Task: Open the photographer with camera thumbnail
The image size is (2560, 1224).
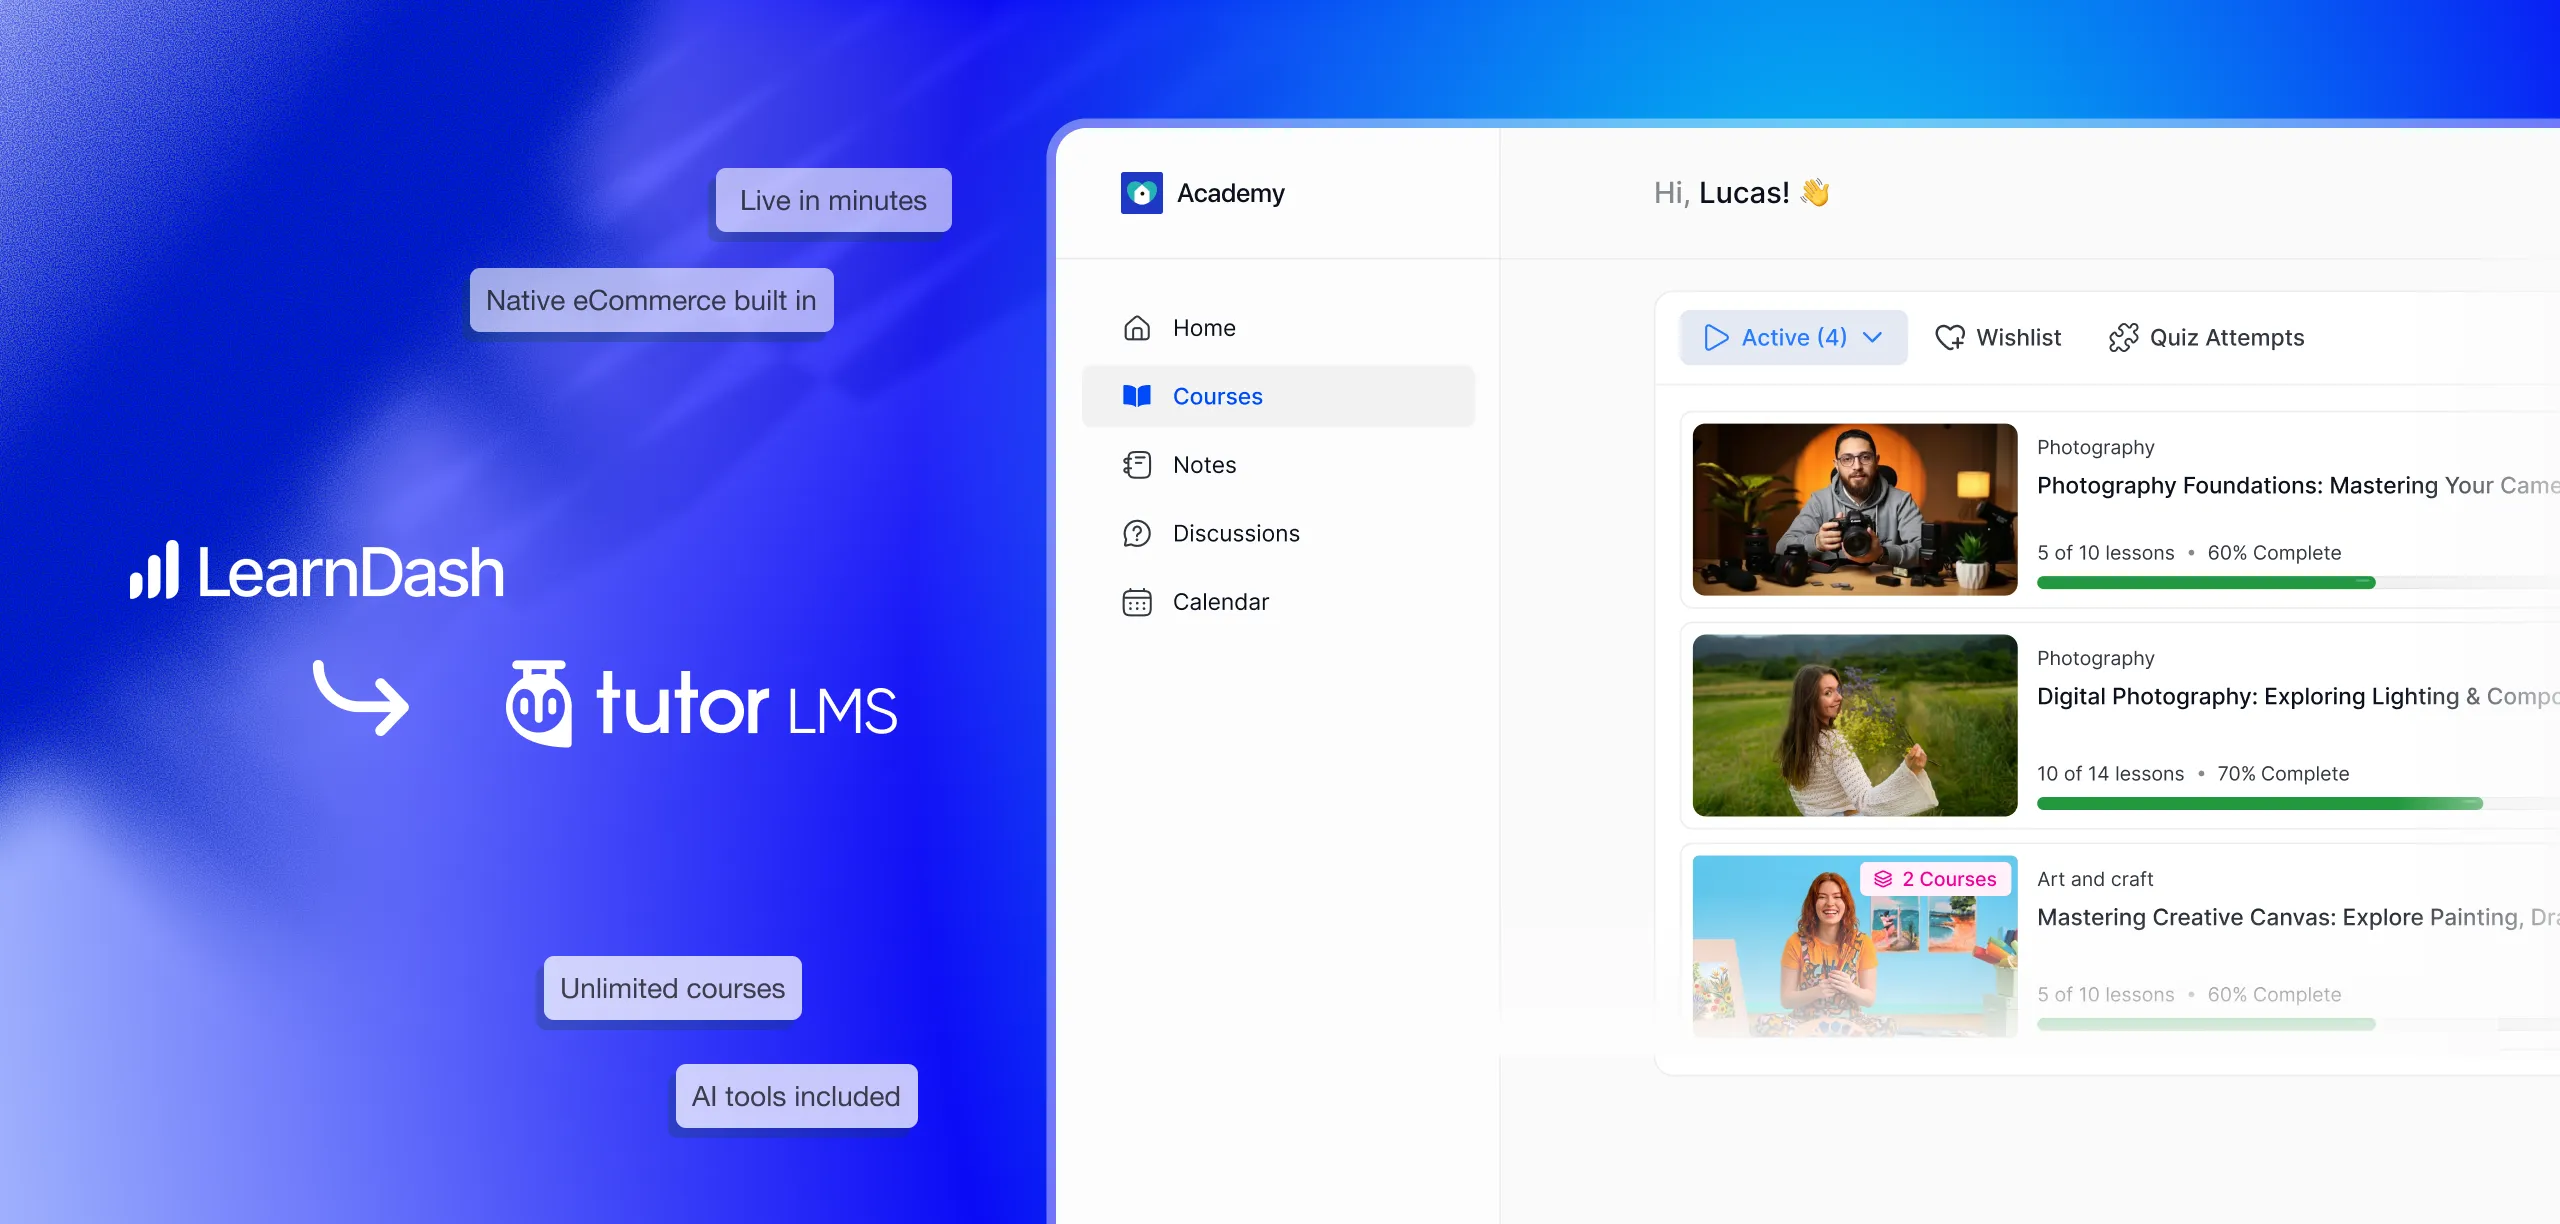Action: pyautogui.click(x=1855, y=510)
